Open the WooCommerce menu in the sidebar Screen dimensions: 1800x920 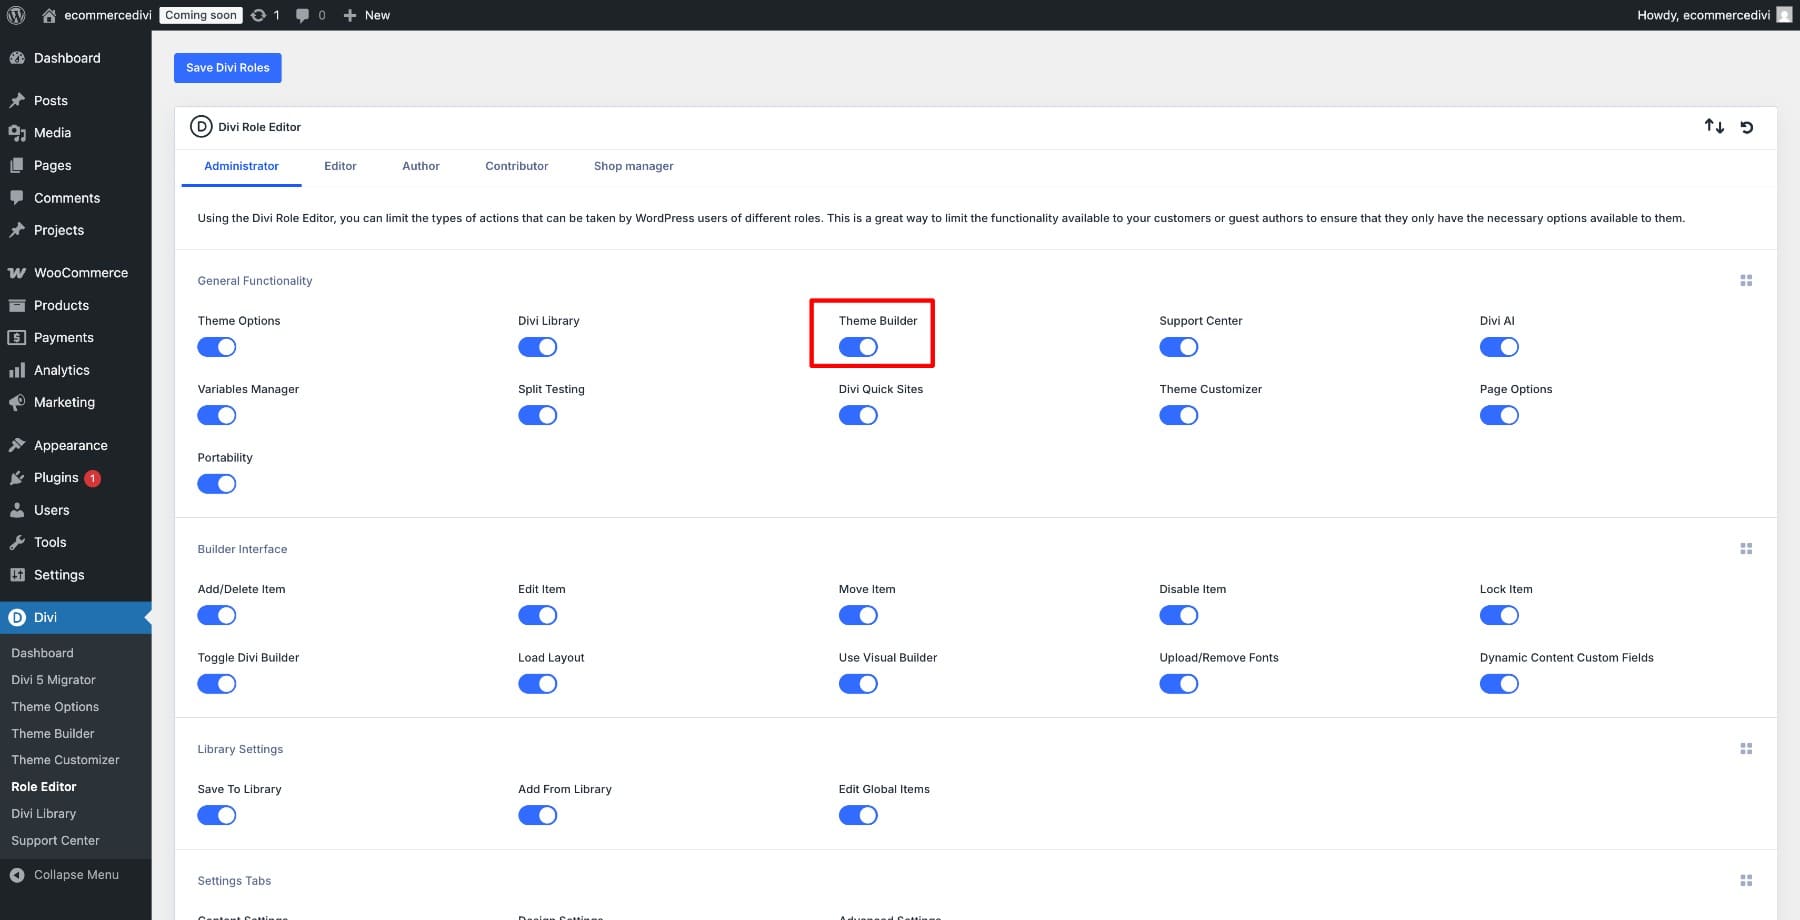point(80,272)
